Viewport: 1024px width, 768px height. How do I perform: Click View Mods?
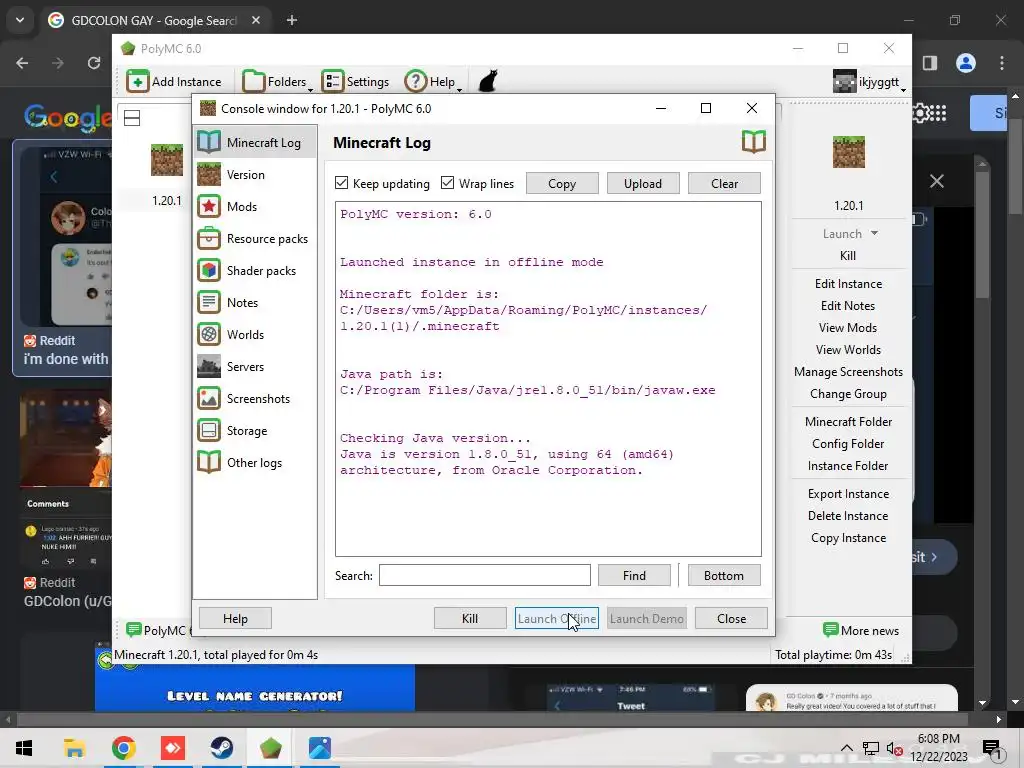click(x=848, y=328)
